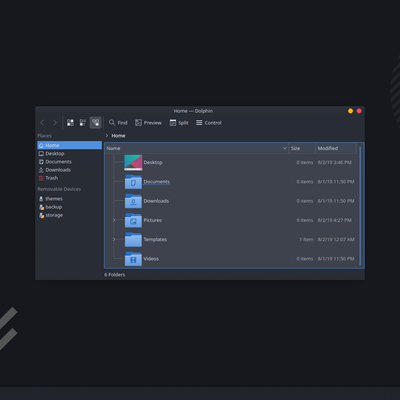Switch to Details view mode
400x400 pixels.
(x=96, y=123)
